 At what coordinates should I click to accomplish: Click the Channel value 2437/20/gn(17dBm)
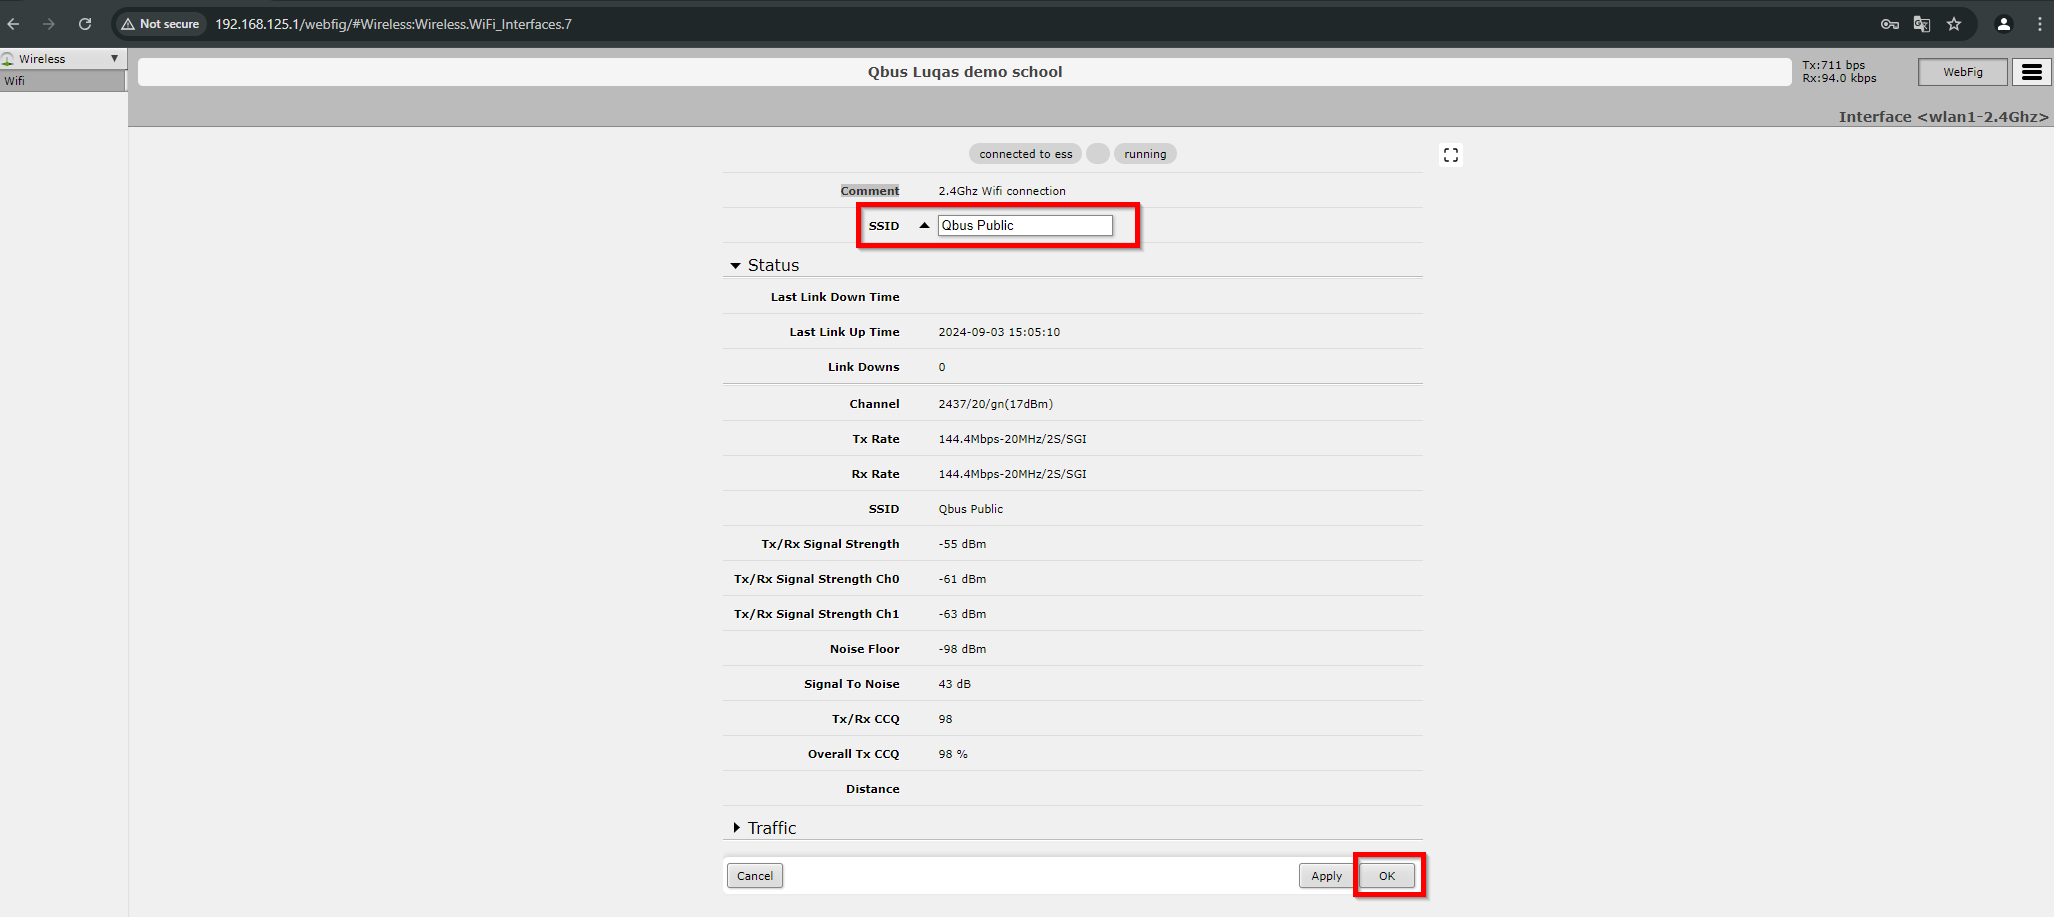coord(995,404)
